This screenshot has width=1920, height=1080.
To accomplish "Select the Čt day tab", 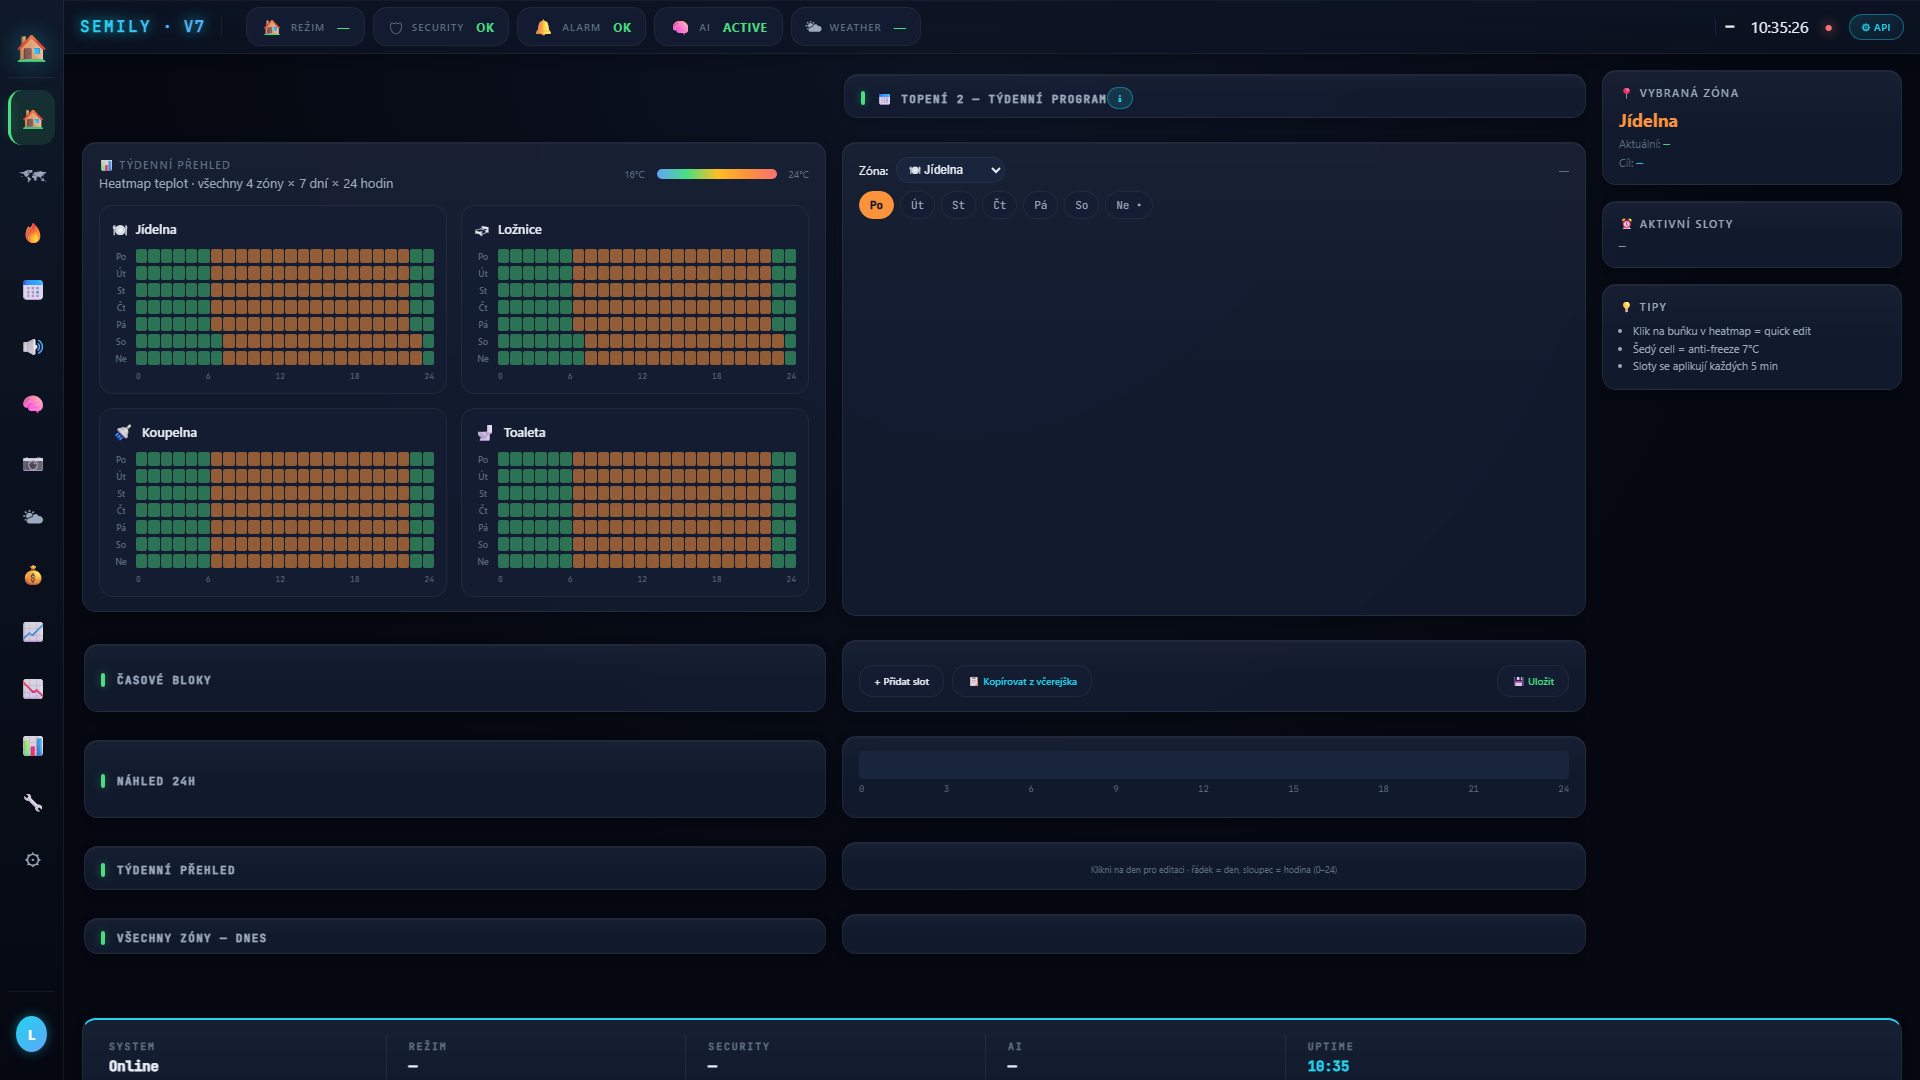I will [x=999, y=205].
